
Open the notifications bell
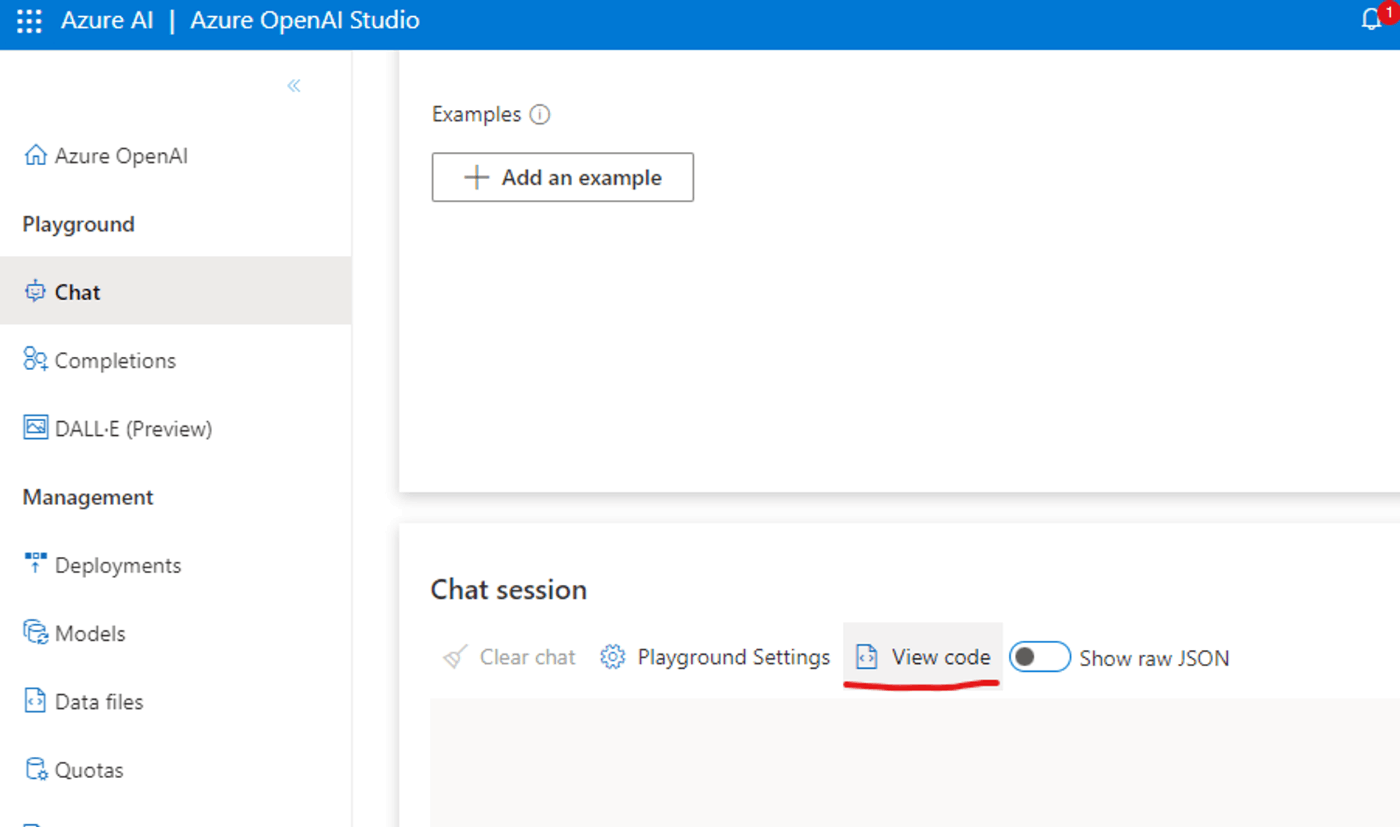[x=1372, y=20]
